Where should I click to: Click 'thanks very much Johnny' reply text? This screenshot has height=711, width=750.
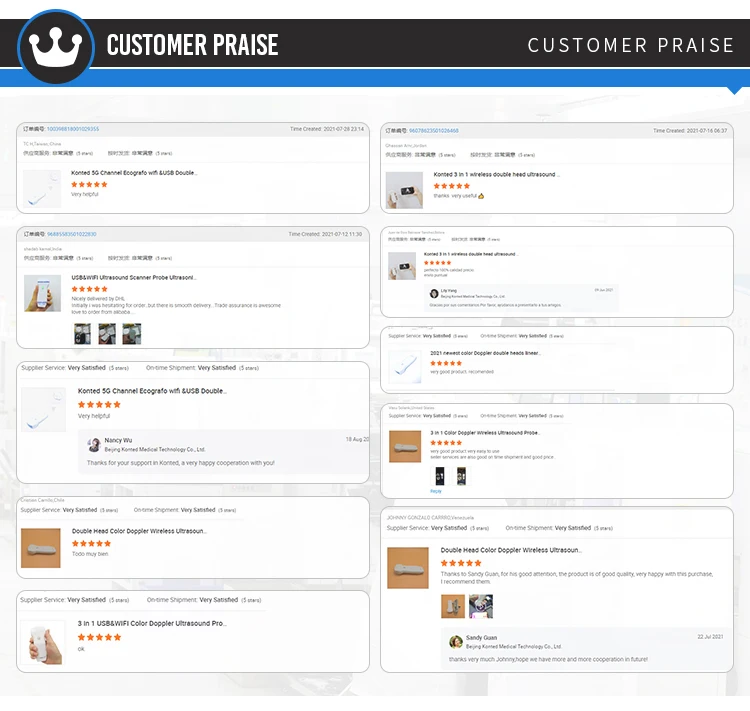click(548, 659)
